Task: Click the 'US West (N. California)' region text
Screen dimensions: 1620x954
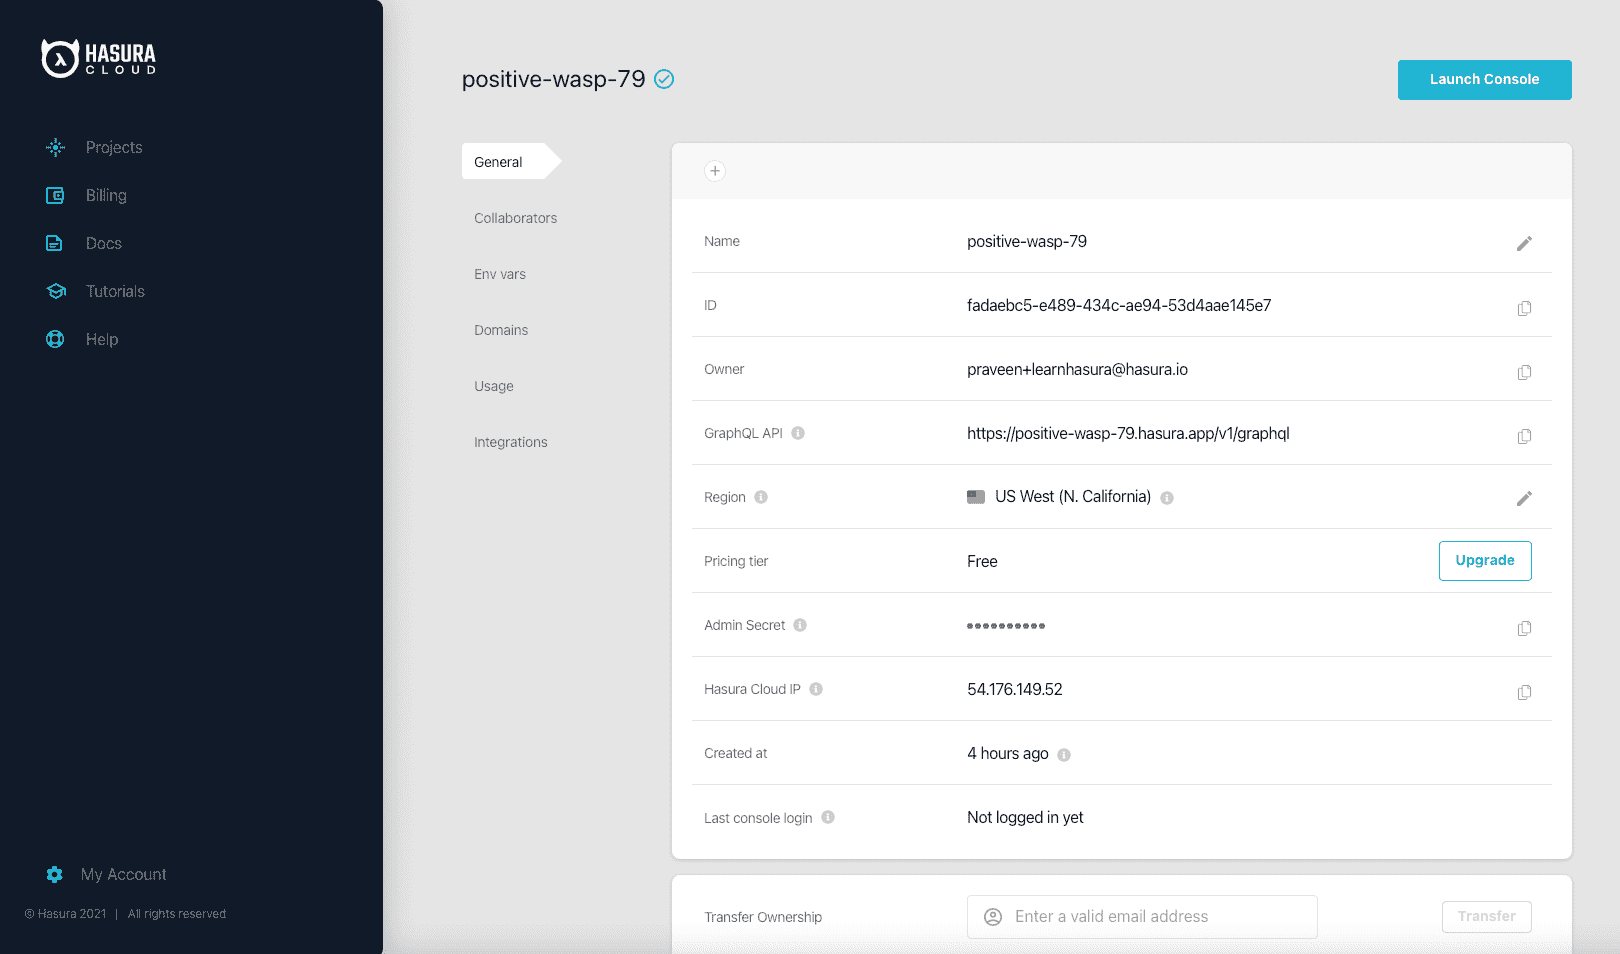Action: pos(1073,497)
